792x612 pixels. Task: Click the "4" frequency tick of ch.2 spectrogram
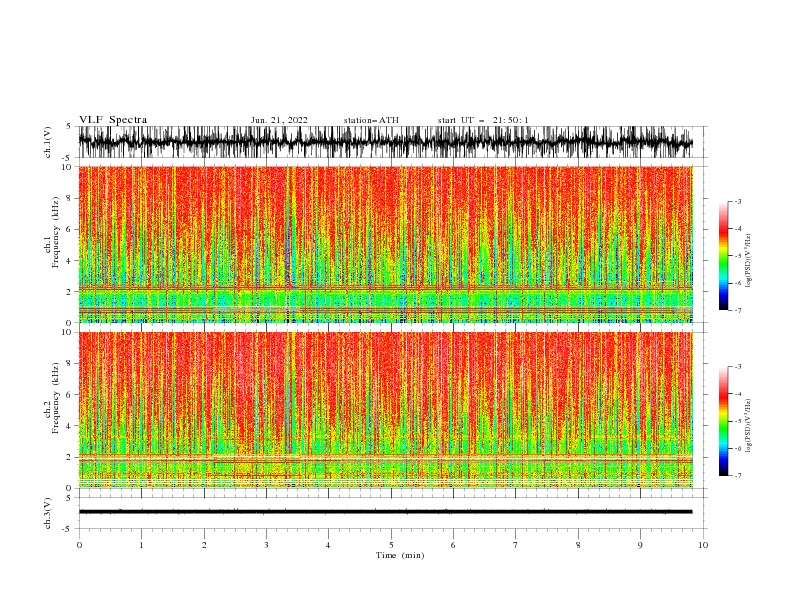[x=70, y=426]
